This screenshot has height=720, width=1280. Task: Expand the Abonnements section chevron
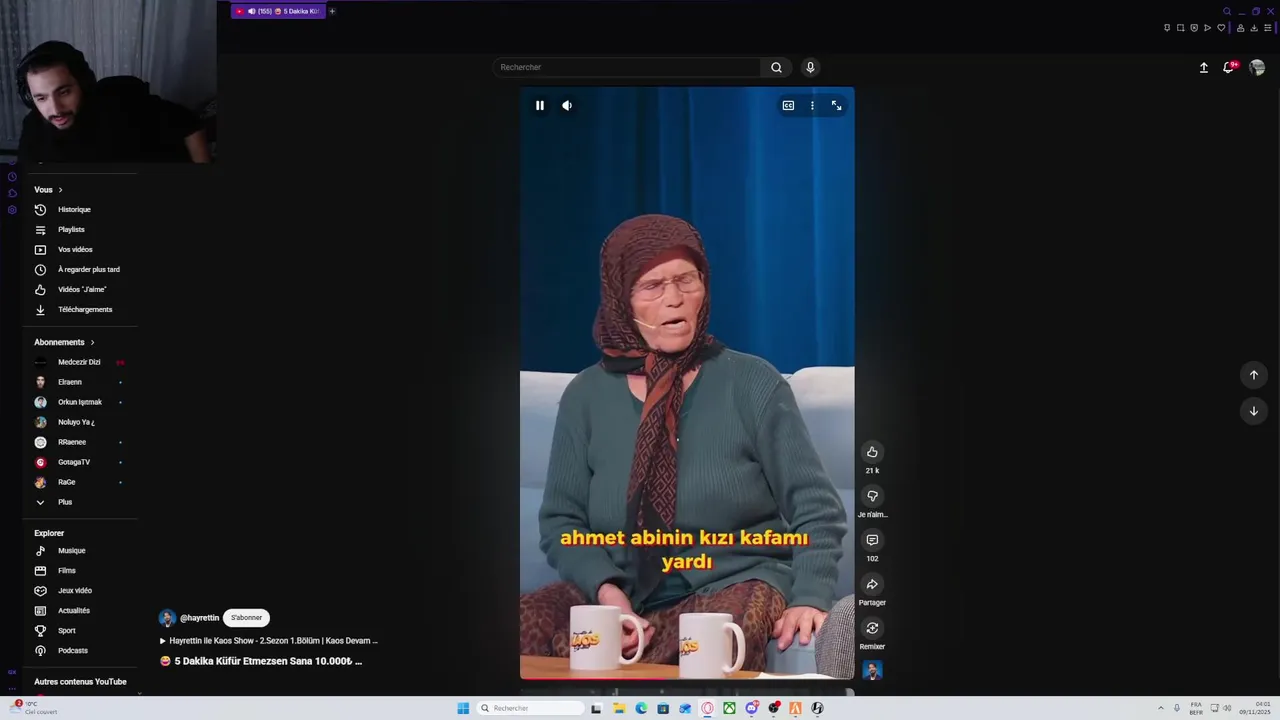[92, 342]
